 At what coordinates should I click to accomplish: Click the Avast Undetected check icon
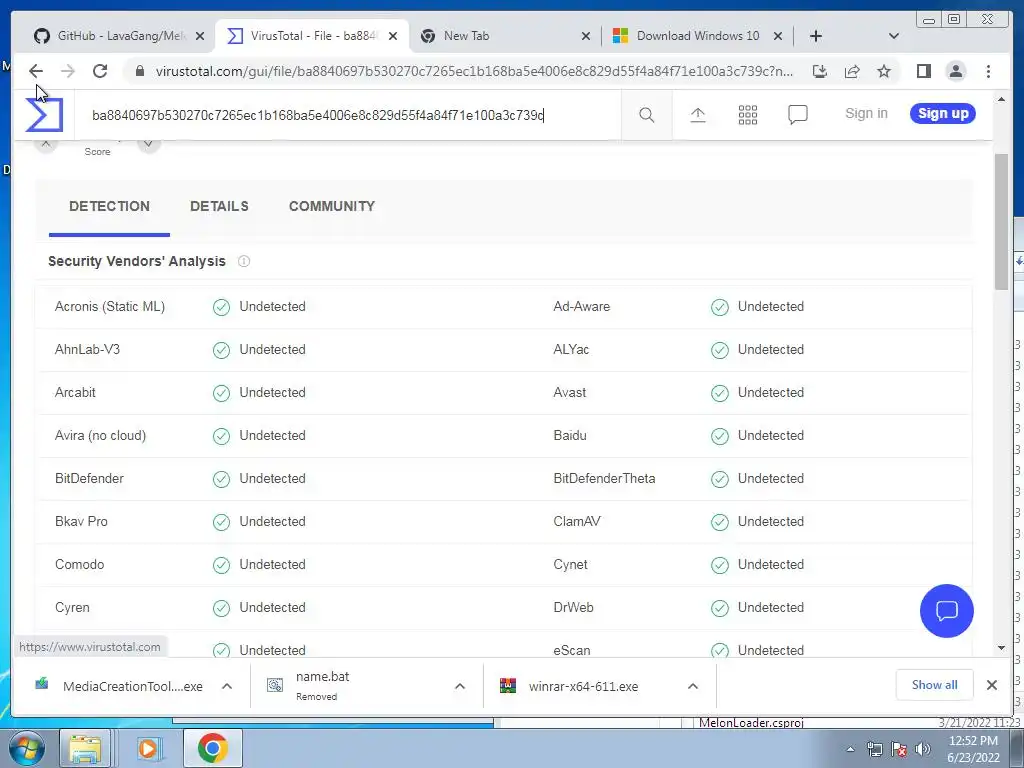pos(720,393)
